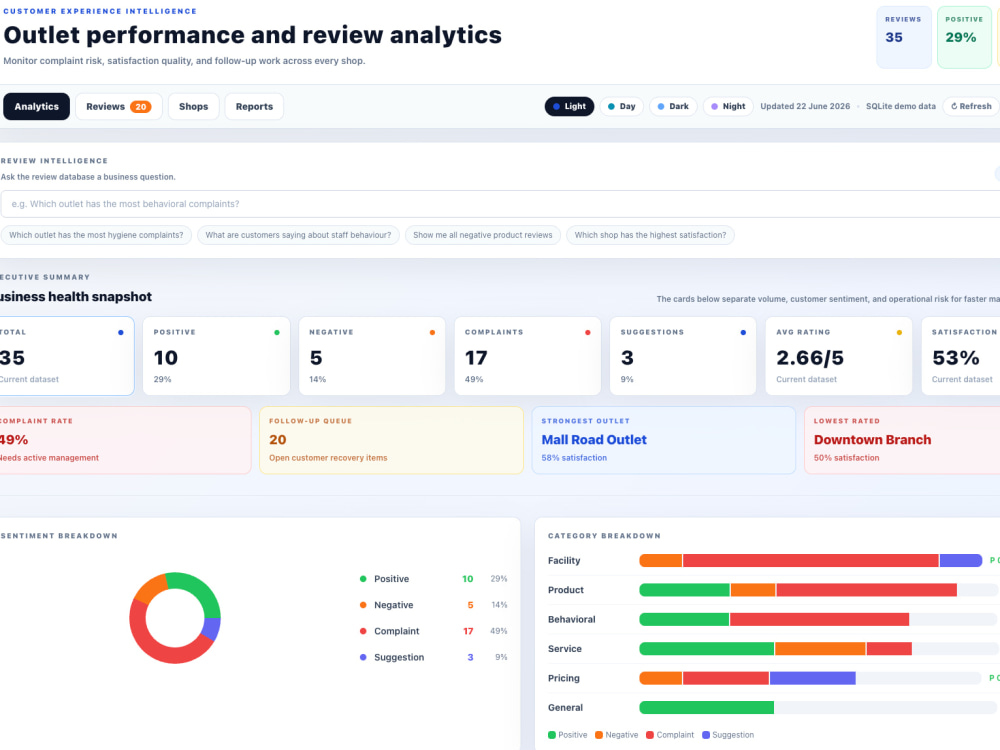Open the Follow-up Queue card
This screenshot has height=750, width=1000.
(392, 440)
